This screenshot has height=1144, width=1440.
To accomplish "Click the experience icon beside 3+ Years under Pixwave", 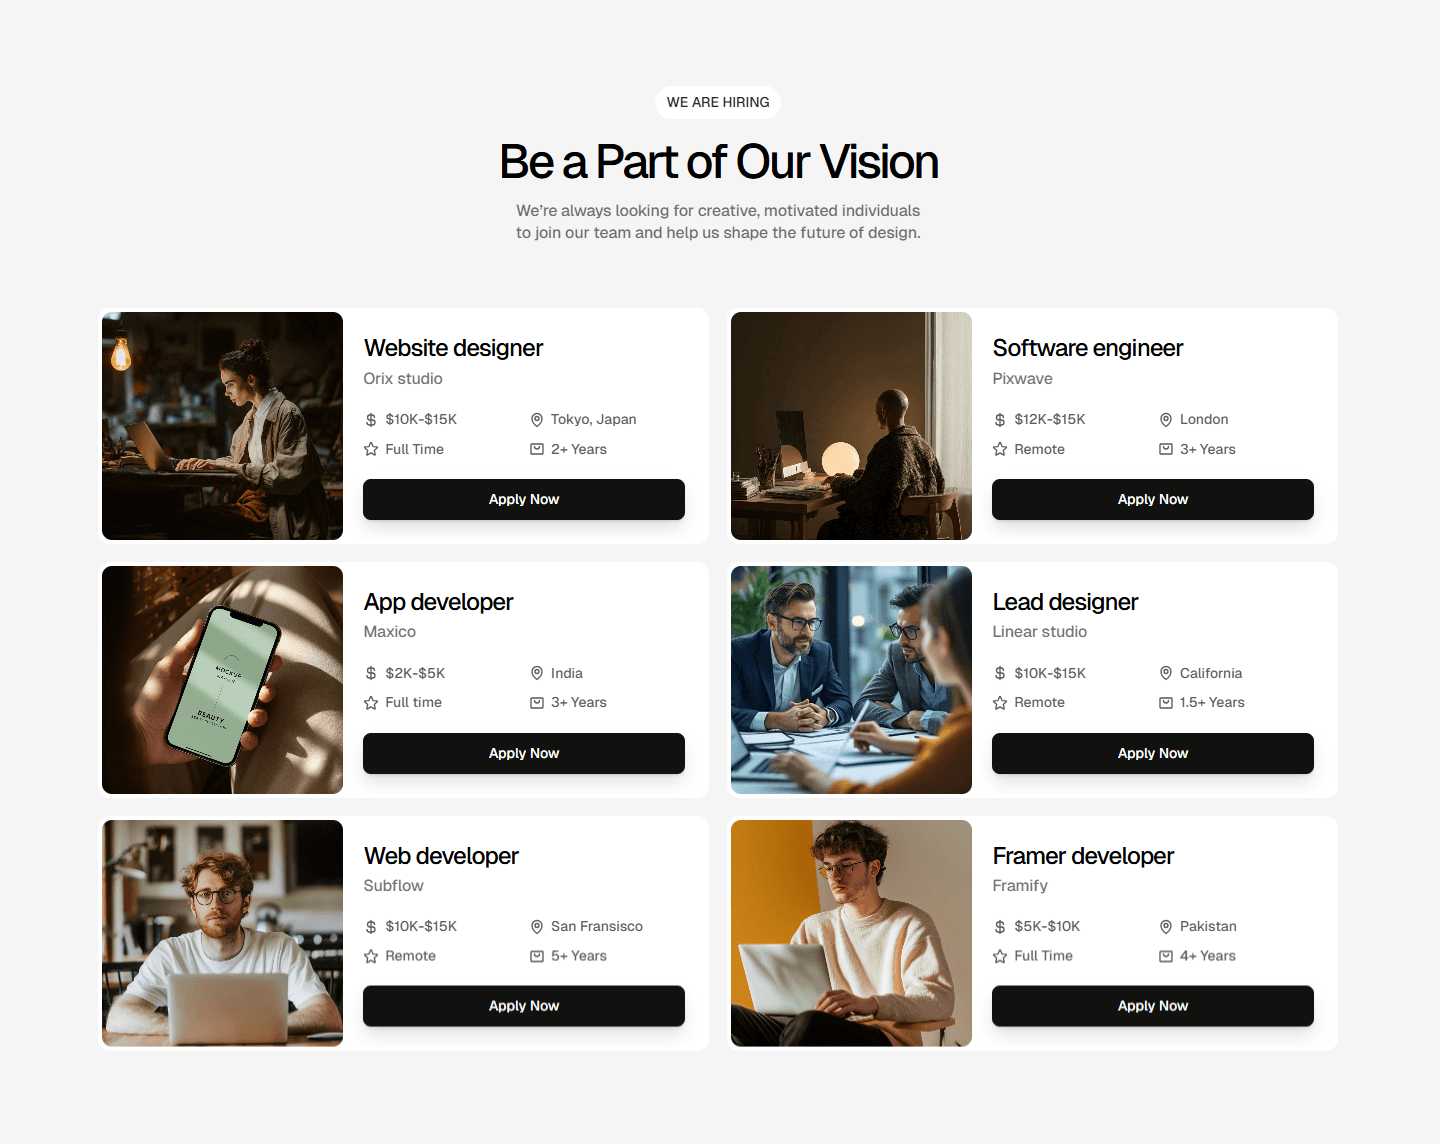I will tap(1166, 449).
